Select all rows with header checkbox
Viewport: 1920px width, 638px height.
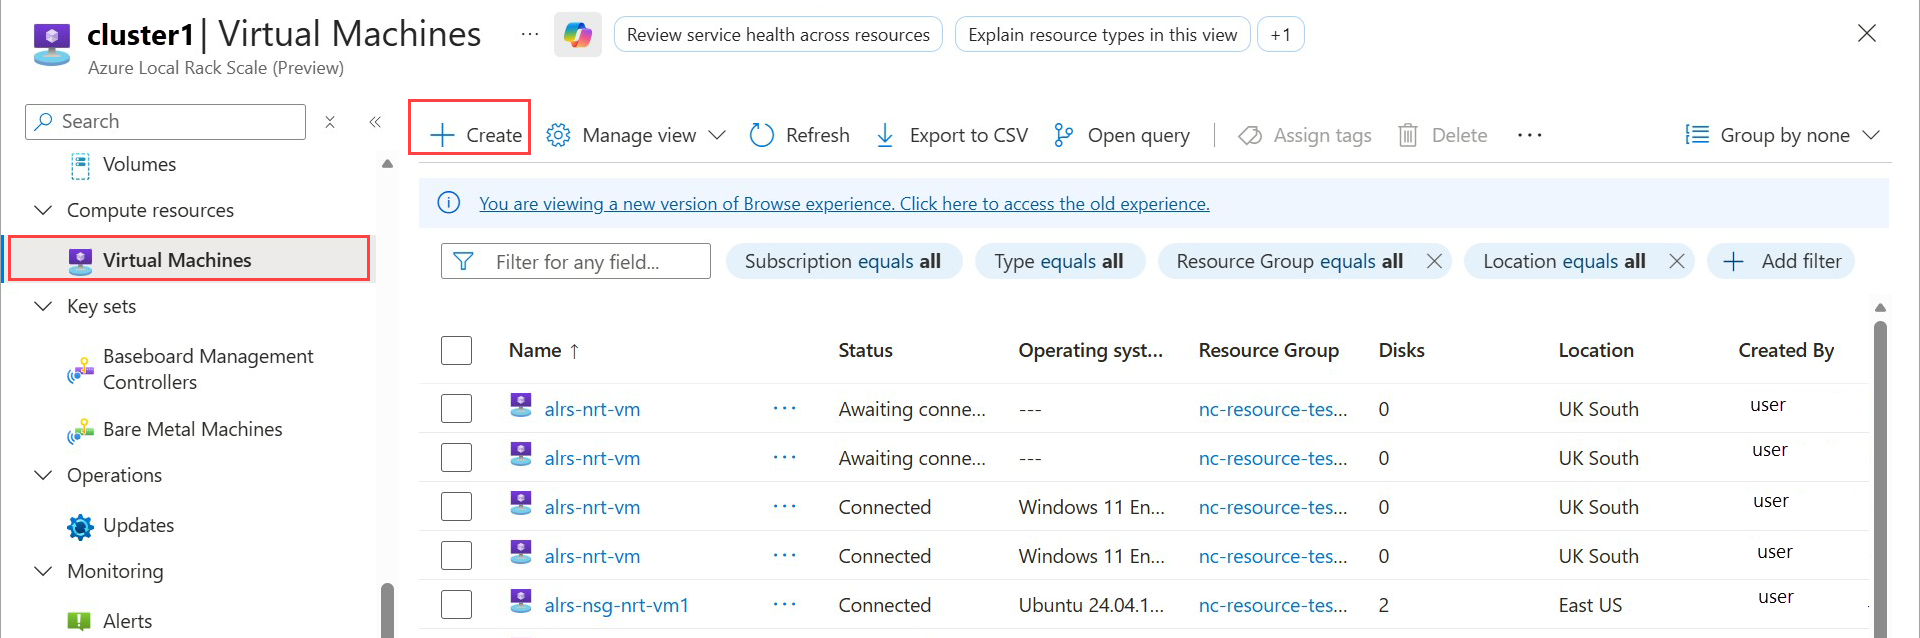tap(456, 351)
